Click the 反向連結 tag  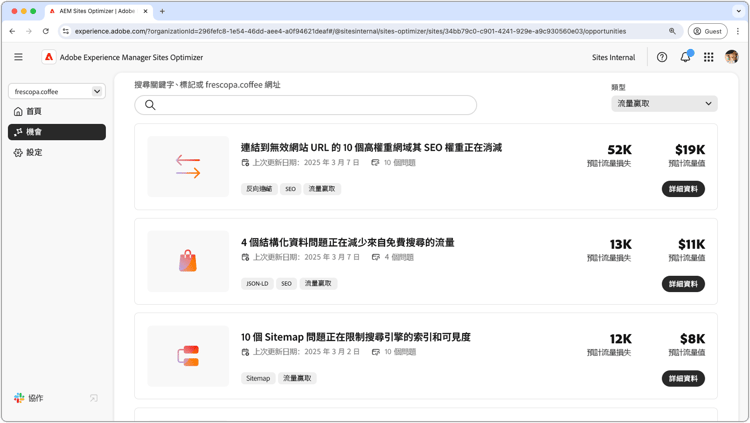(x=259, y=189)
